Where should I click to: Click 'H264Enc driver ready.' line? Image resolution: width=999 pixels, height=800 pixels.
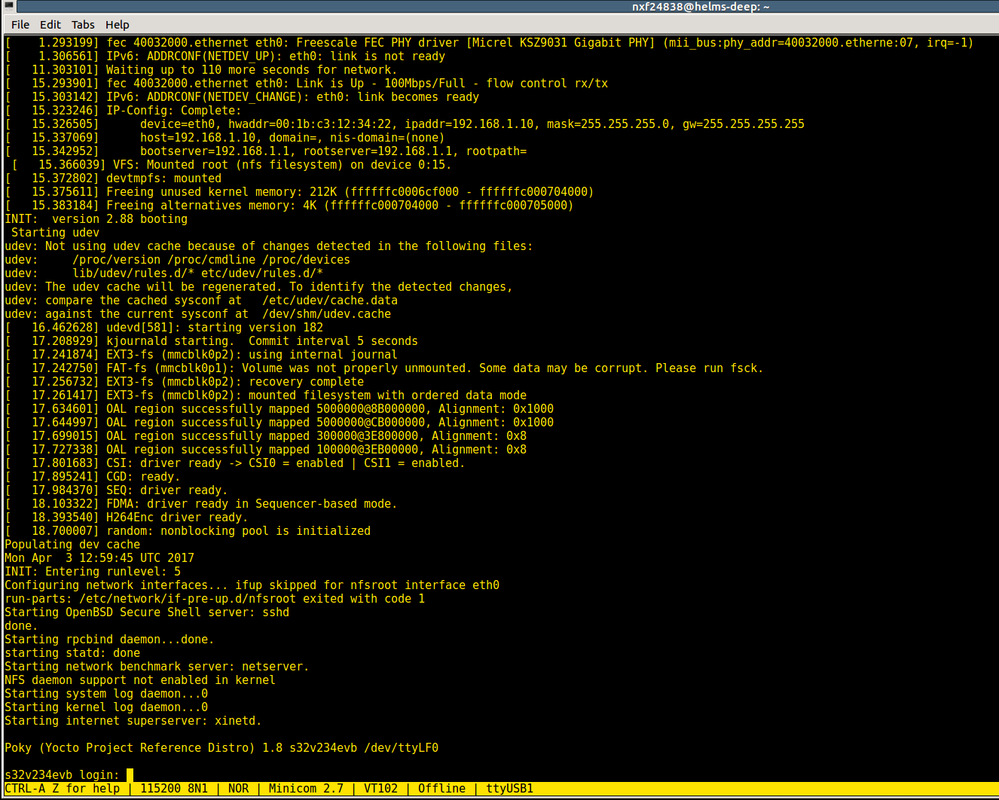[x=126, y=517]
